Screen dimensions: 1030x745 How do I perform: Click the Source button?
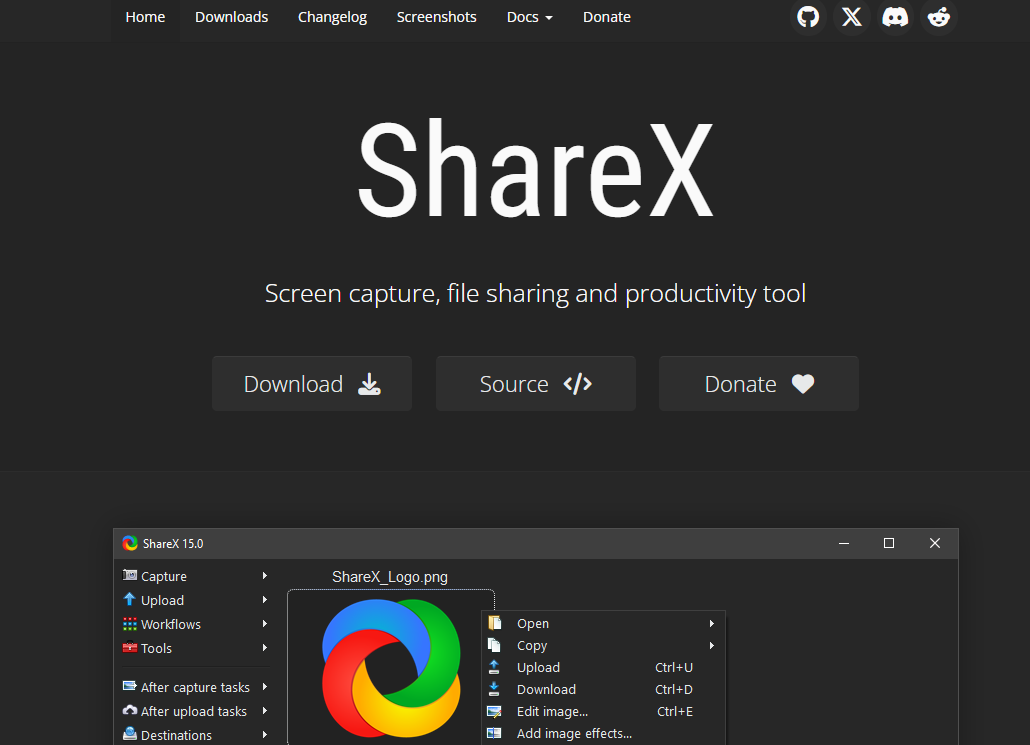[x=536, y=384]
